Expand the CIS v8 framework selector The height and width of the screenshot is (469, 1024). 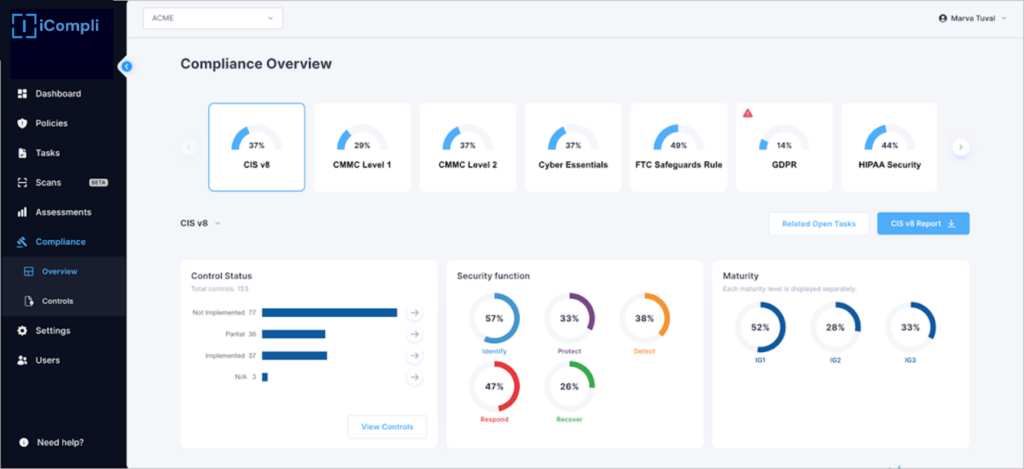[201, 224]
